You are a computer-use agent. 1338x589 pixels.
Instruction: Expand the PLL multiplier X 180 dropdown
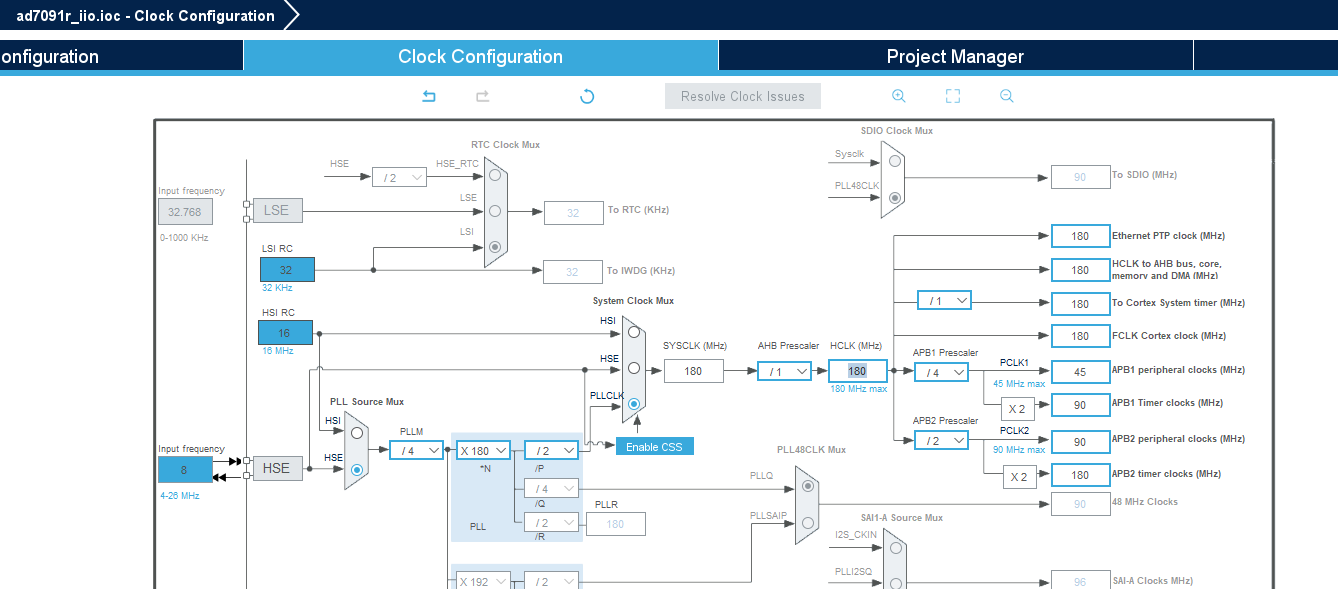(x=484, y=451)
